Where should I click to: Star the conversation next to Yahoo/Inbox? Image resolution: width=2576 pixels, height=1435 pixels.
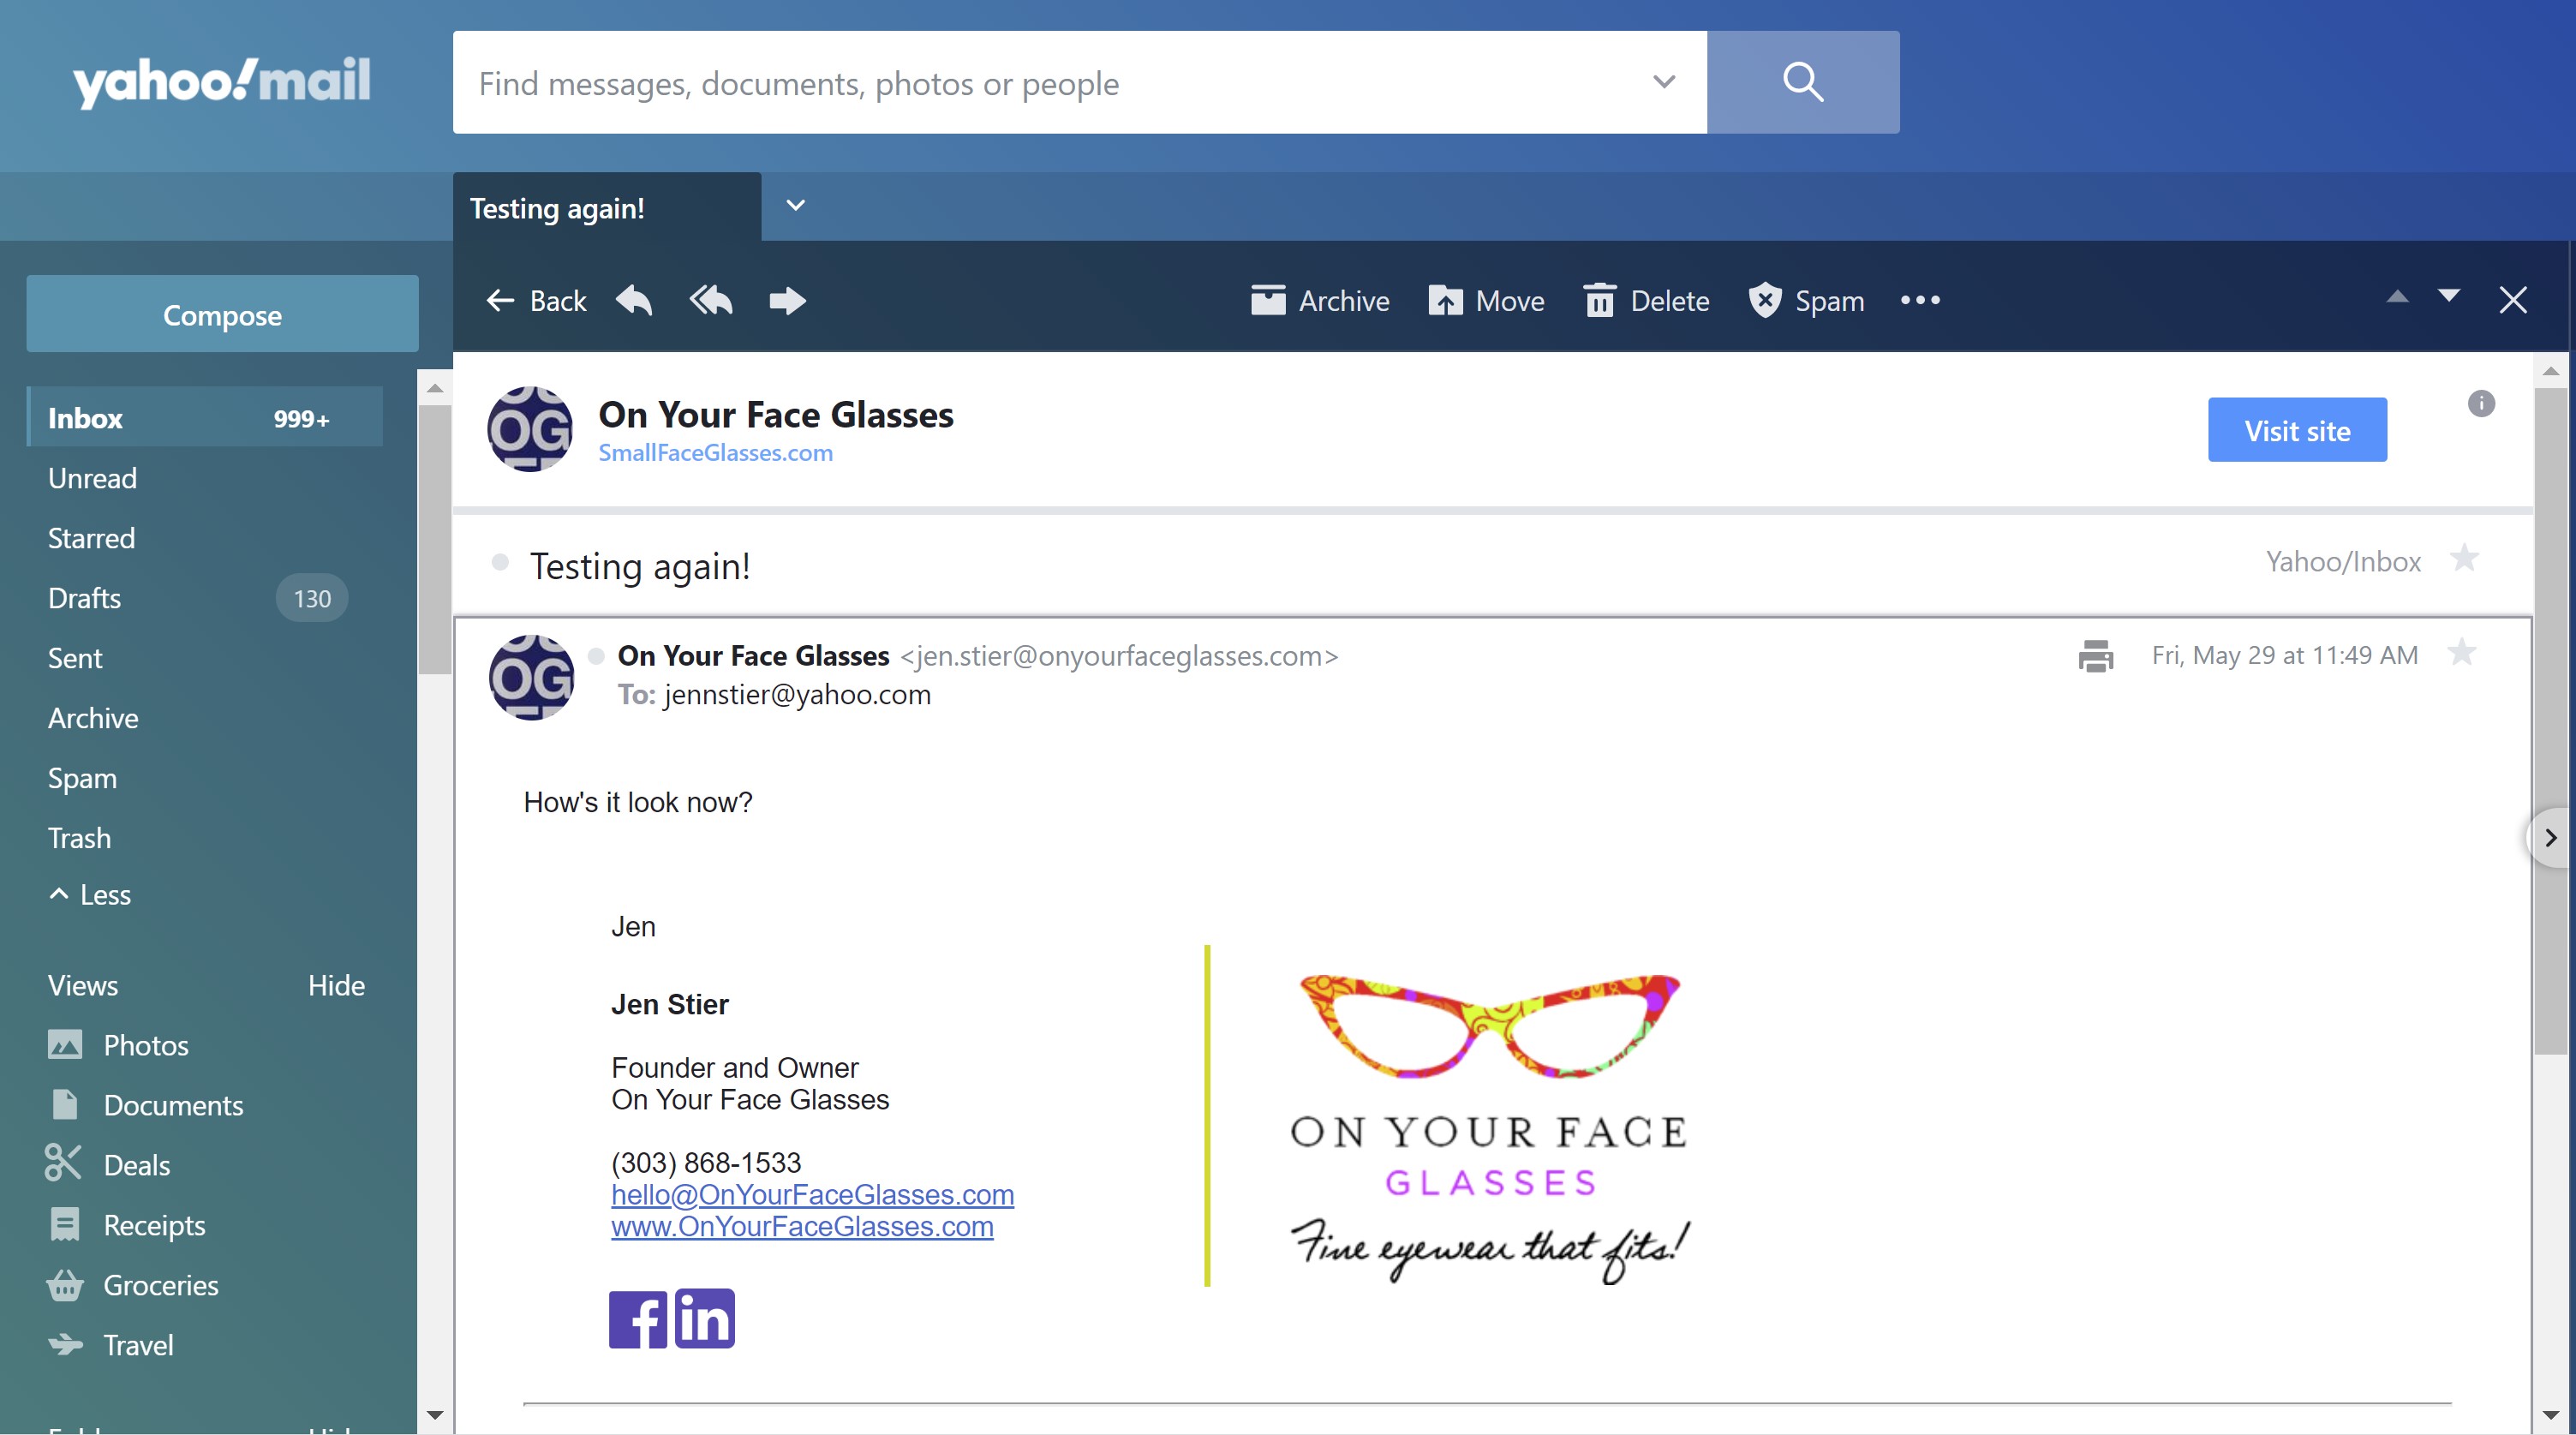click(2464, 558)
